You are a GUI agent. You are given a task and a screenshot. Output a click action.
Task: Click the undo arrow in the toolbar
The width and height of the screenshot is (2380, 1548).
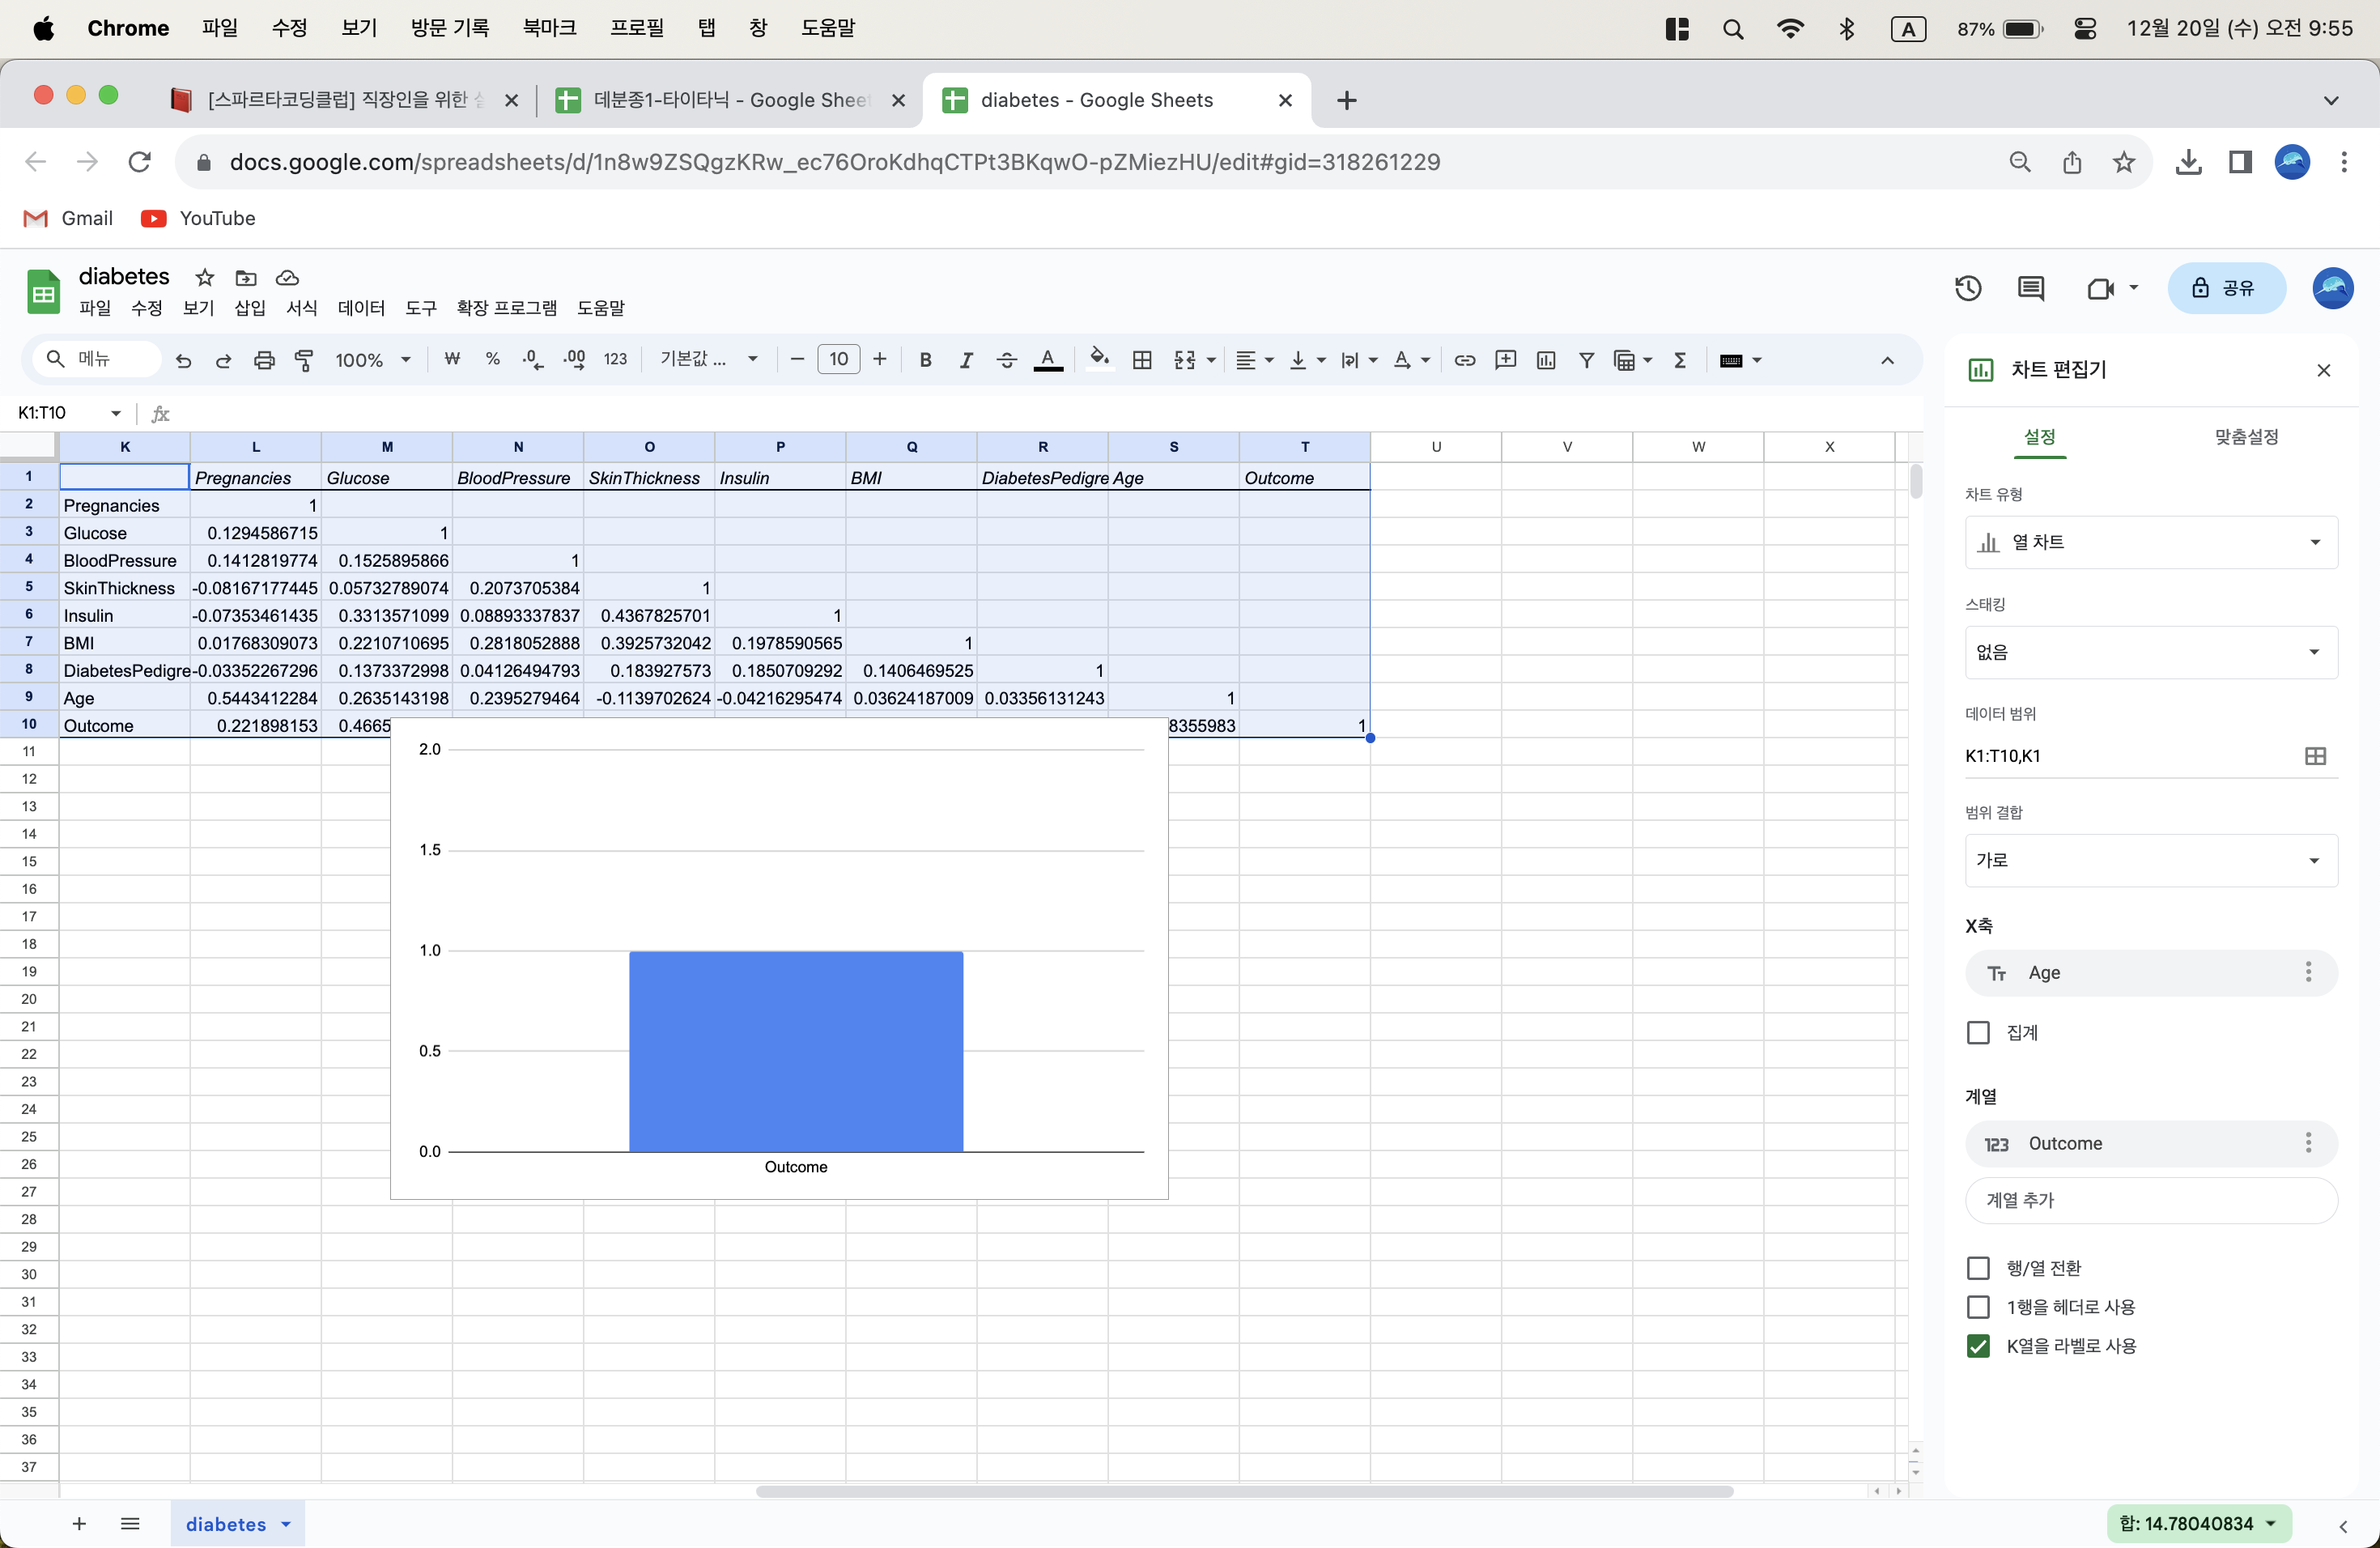183,360
